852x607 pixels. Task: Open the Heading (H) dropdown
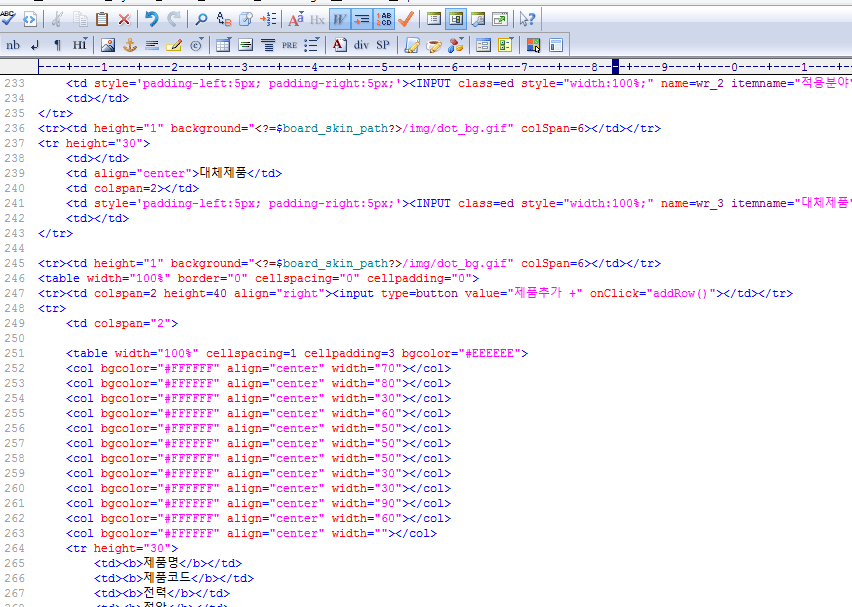(80, 45)
